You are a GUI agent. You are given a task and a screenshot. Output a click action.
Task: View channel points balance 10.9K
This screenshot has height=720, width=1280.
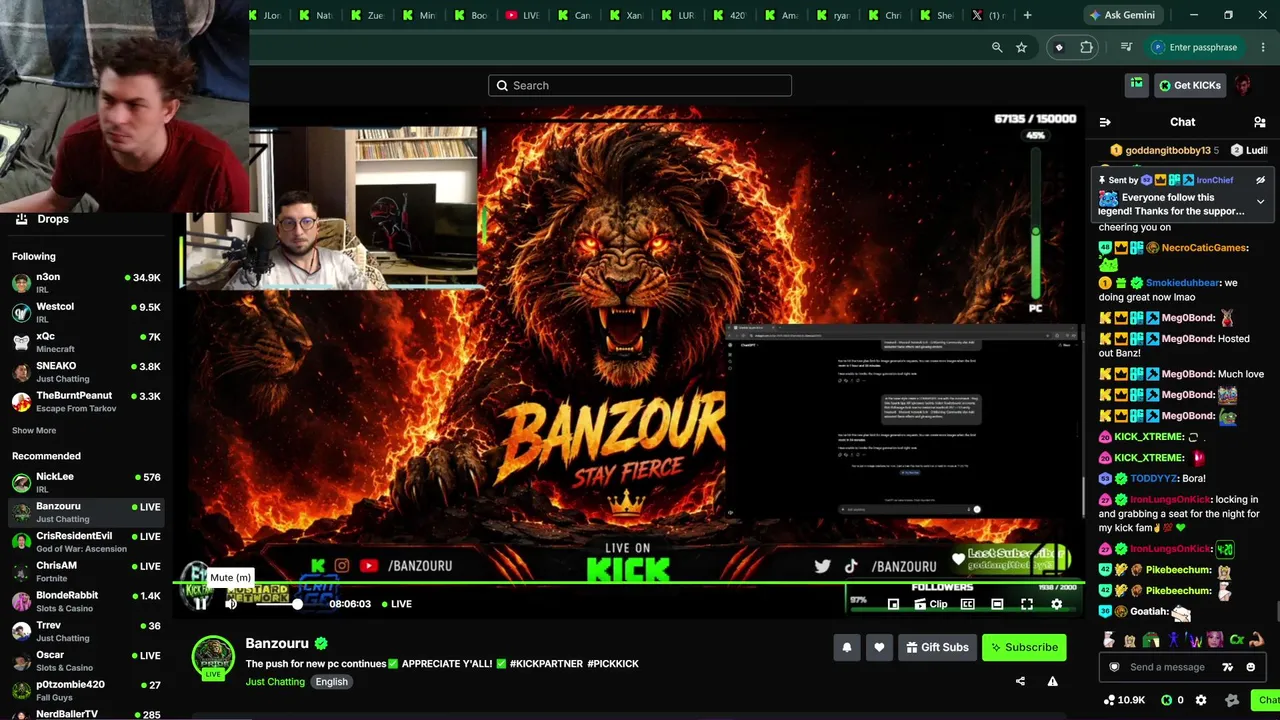click(x=1124, y=700)
